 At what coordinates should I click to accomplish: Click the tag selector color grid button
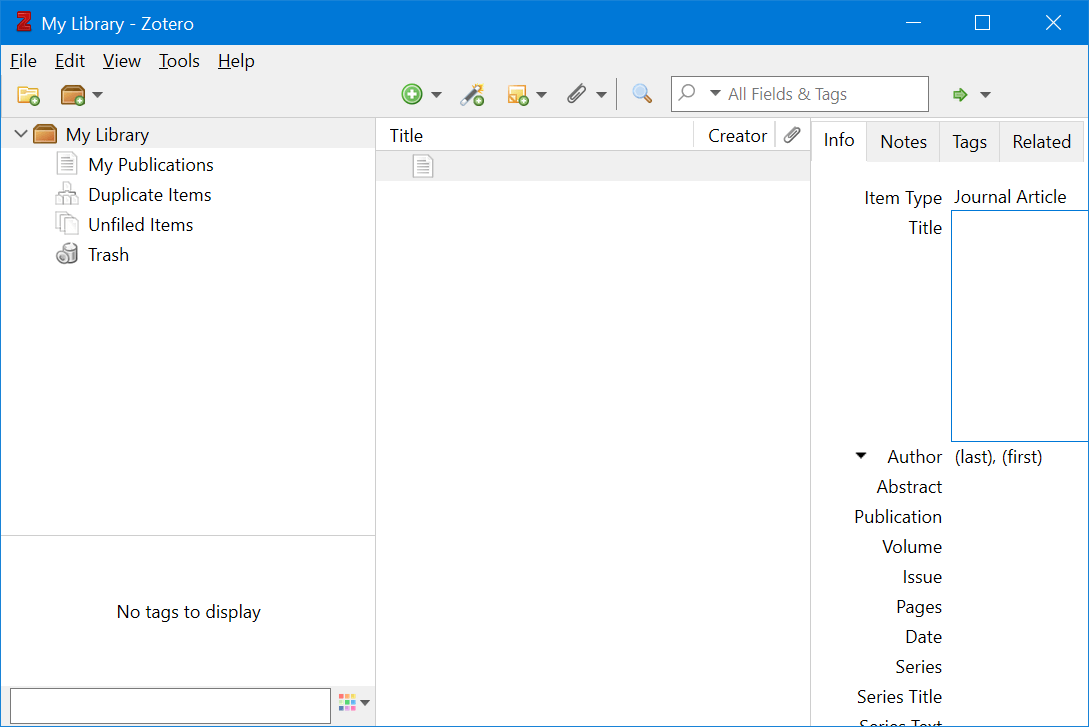[x=348, y=703]
